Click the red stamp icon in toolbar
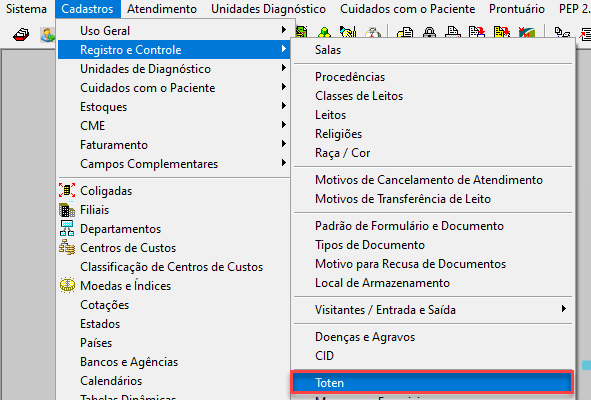The width and height of the screenshot is (591, 400). [x=21, y=35]
